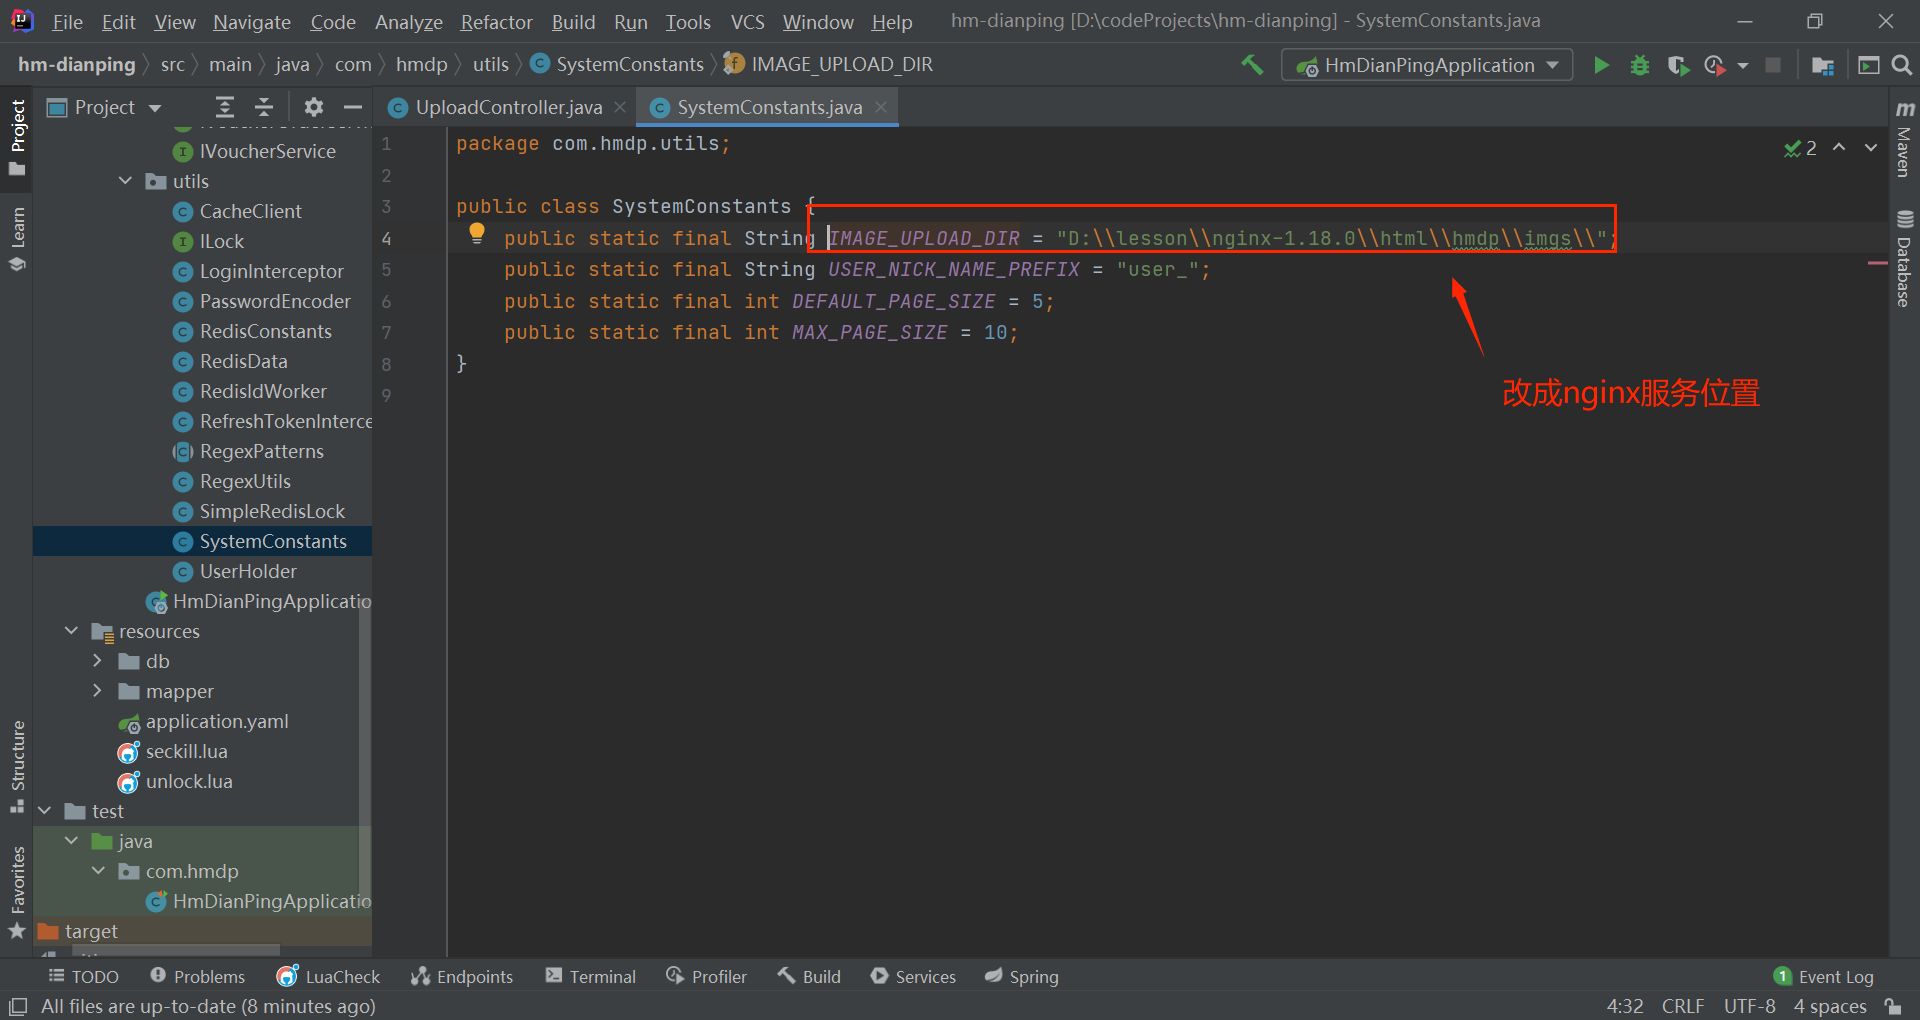Viewport: 1921px width, 1020px height.
Task: Toggle read-only lock icon in status bar
Action: click(x=1893, y=1006)
